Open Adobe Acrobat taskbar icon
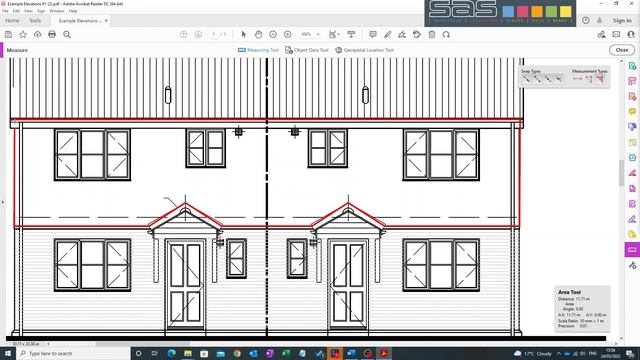 click(384, 353)
